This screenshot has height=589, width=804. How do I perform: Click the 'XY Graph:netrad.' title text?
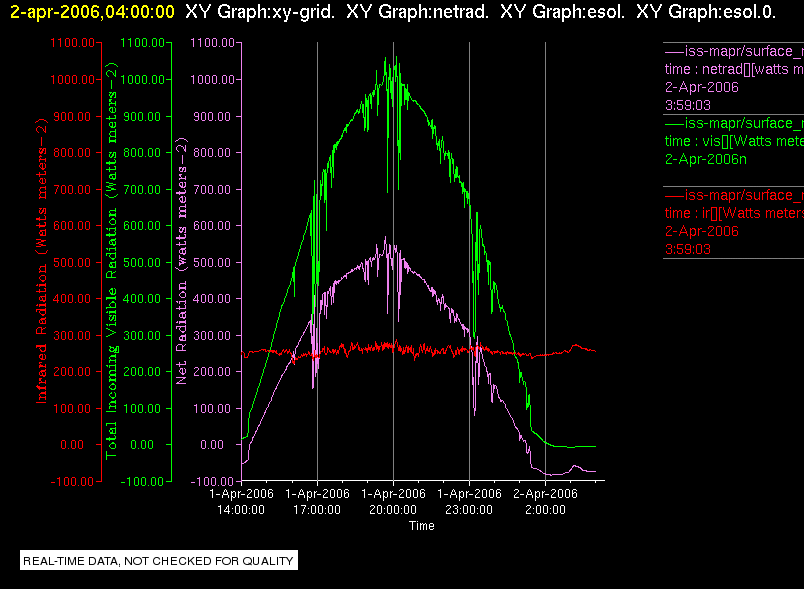pos(418,11)
